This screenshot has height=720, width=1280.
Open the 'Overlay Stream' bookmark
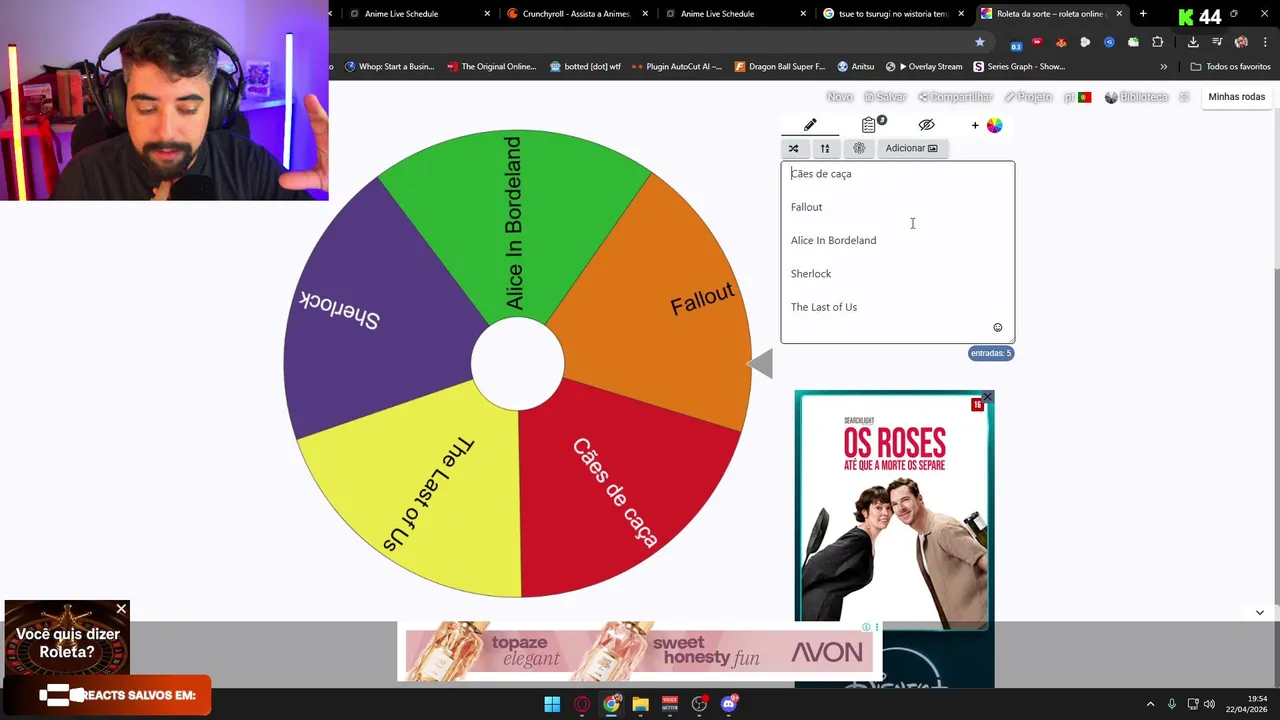924,67
